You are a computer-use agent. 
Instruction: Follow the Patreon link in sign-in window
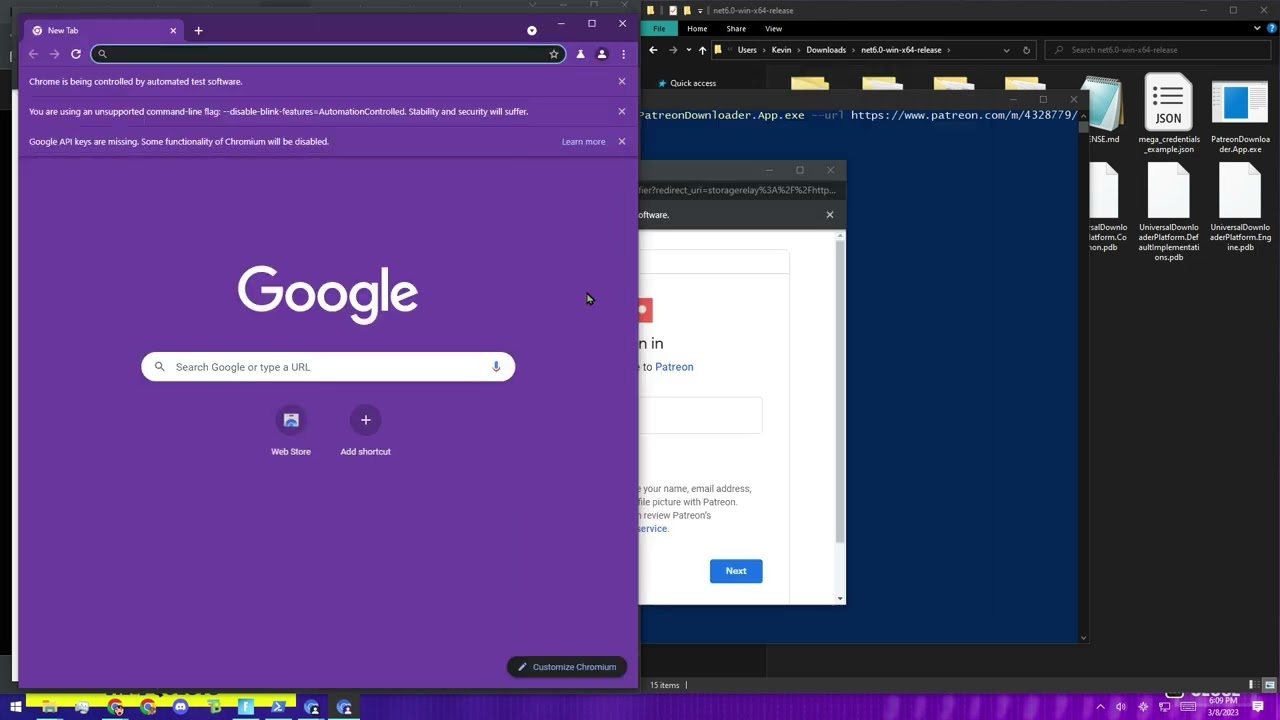click(674, 367)
